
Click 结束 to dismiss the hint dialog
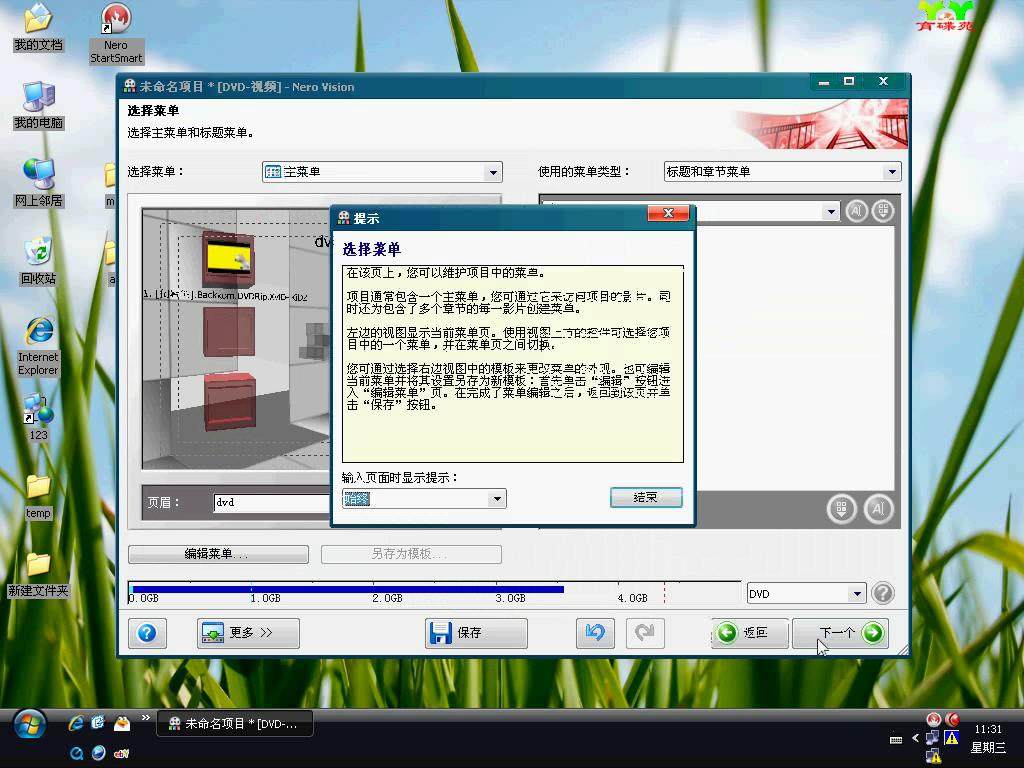click(x=646, y=498)
